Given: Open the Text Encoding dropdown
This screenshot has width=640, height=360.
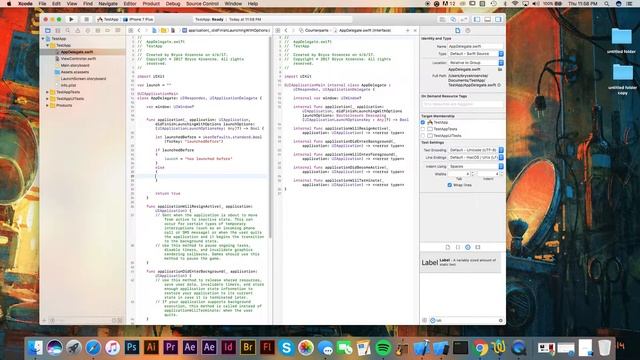Looking at the screenshot, I should coord(476,150).
